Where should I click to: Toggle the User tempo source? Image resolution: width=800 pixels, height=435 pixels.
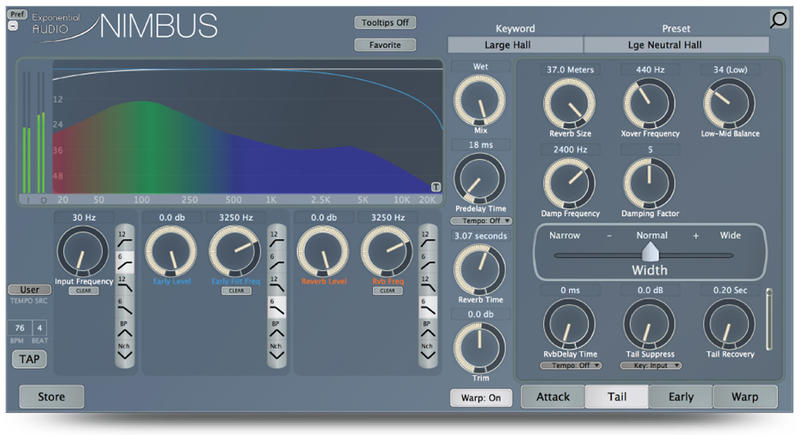click(x=29, y=290)
